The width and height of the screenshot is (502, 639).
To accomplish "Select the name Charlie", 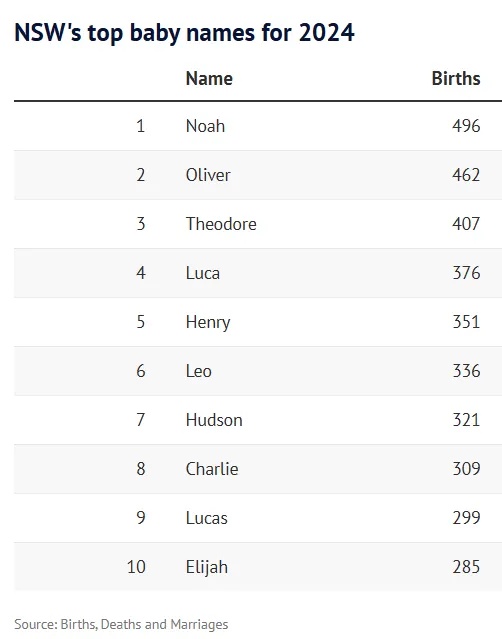I will click(x=212, y=469).
